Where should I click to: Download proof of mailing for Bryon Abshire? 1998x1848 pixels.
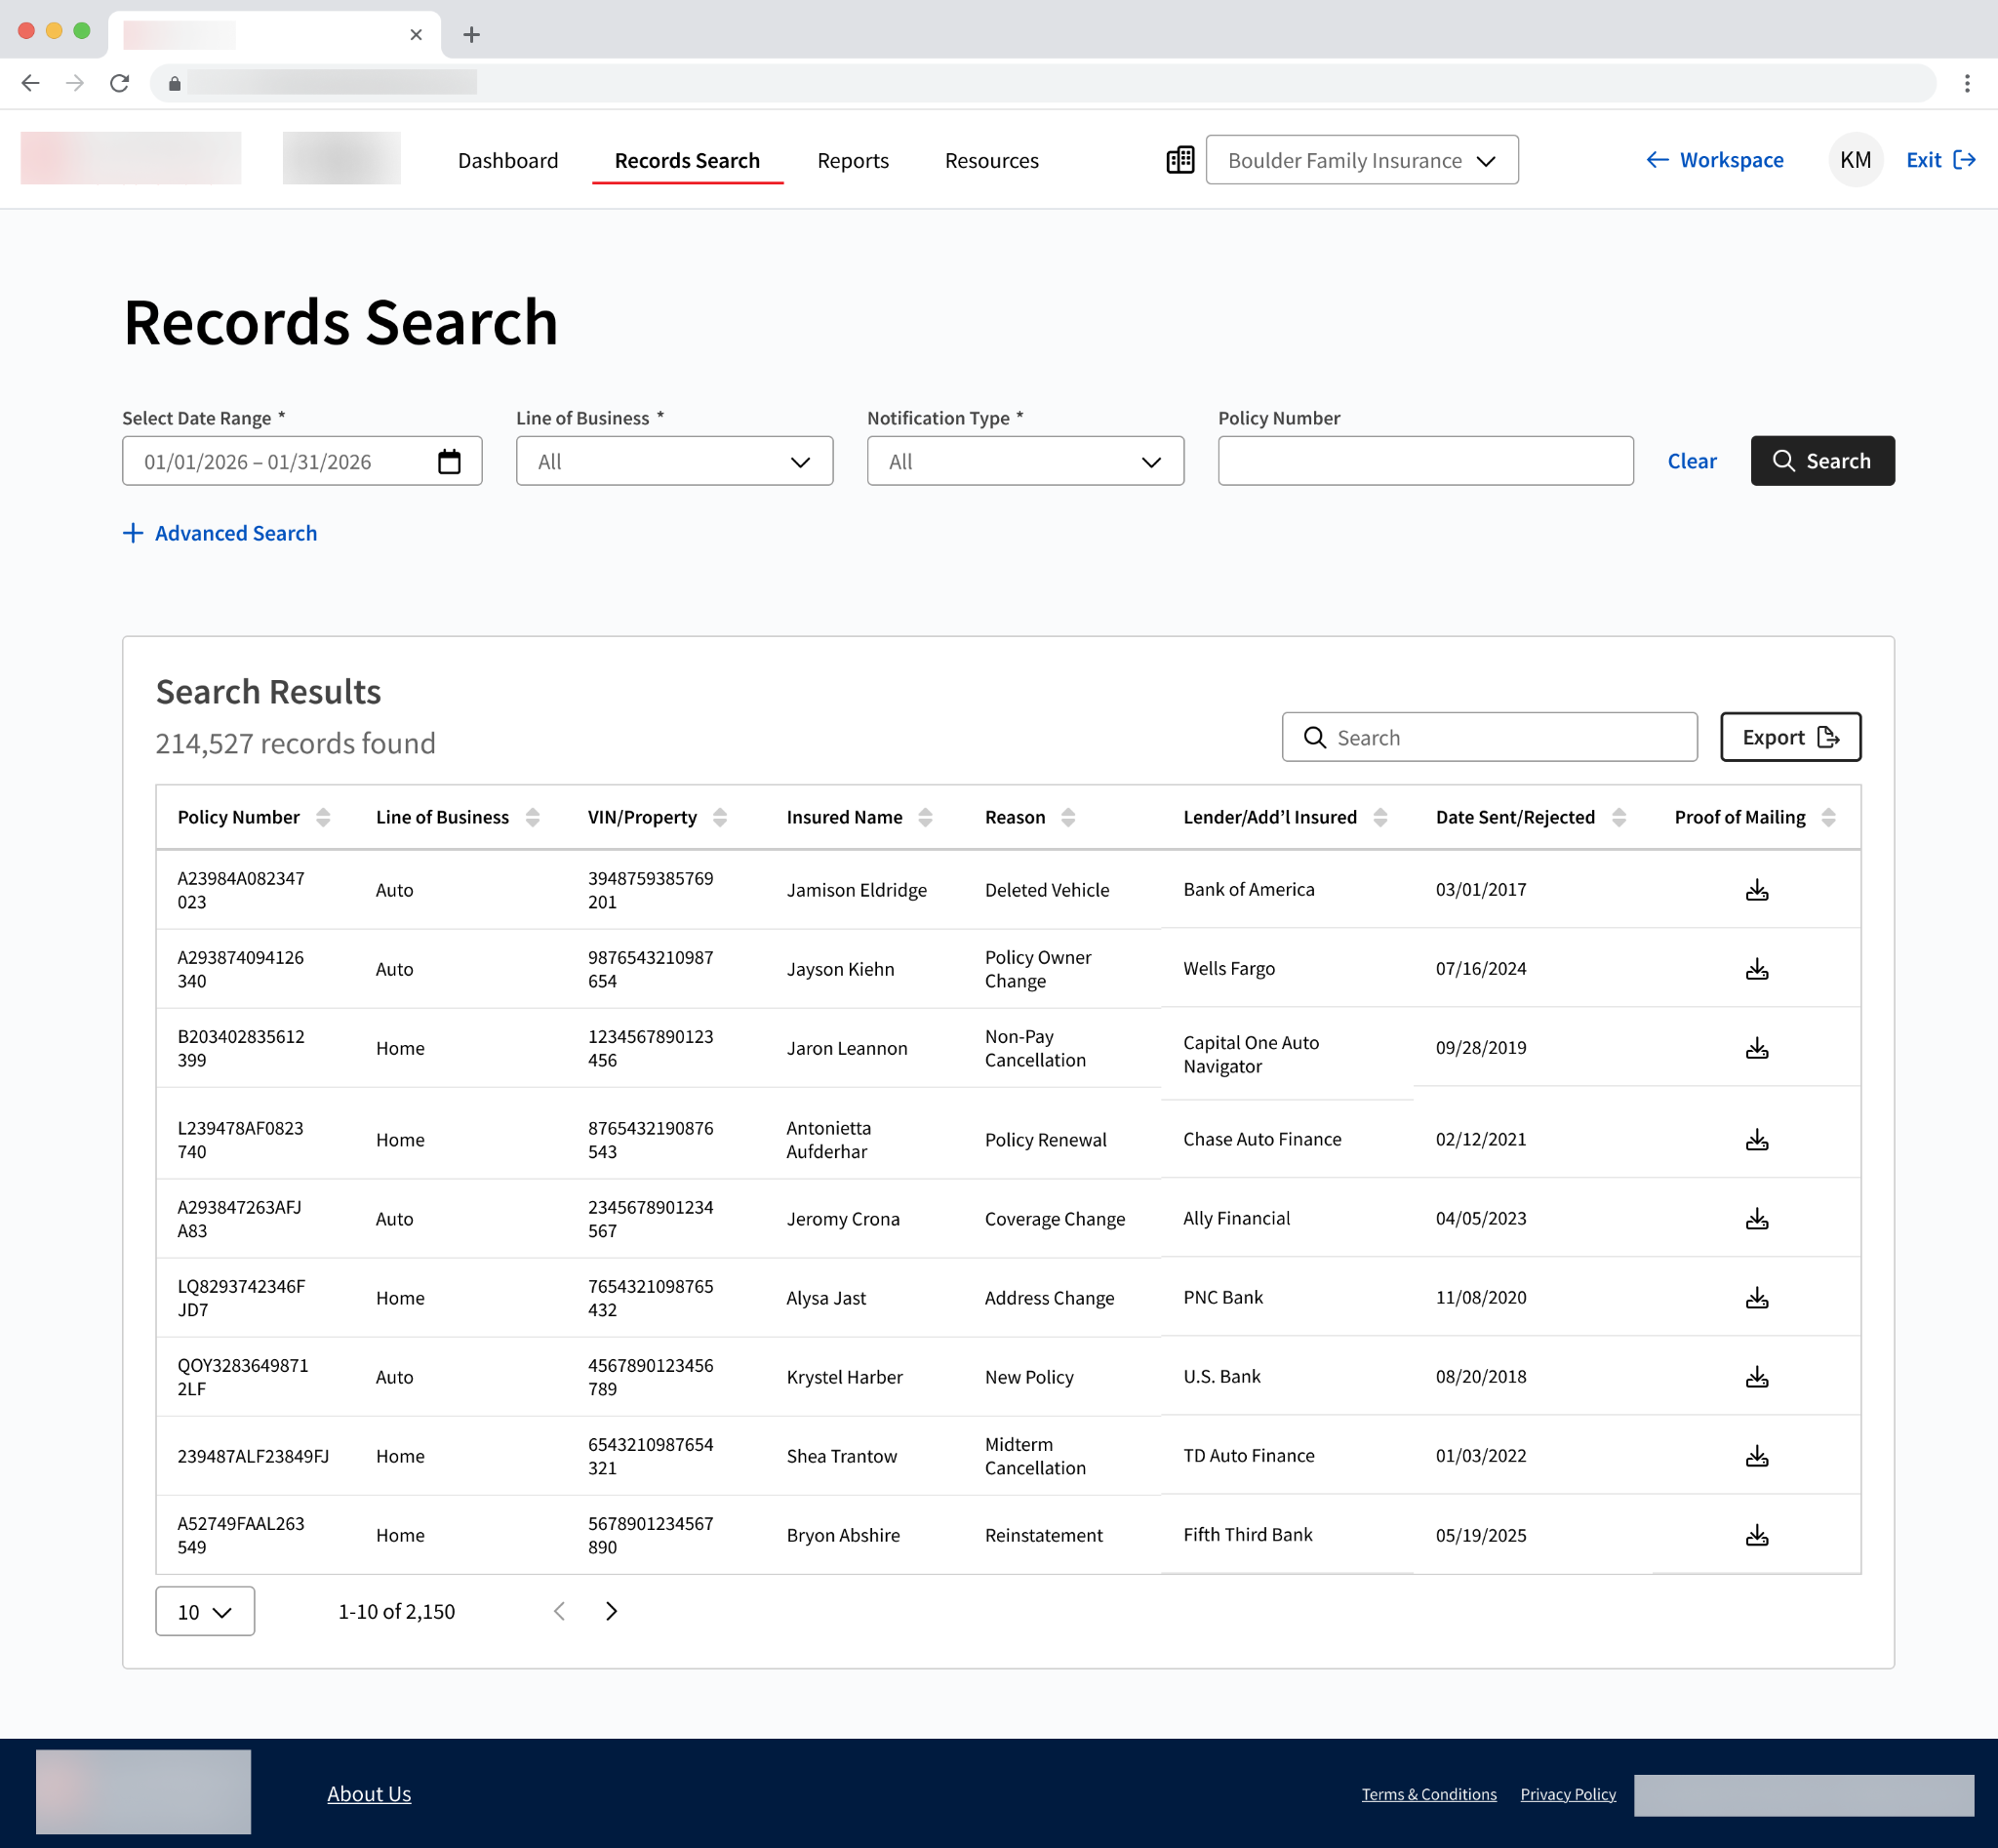(x=1757, y=1535)
